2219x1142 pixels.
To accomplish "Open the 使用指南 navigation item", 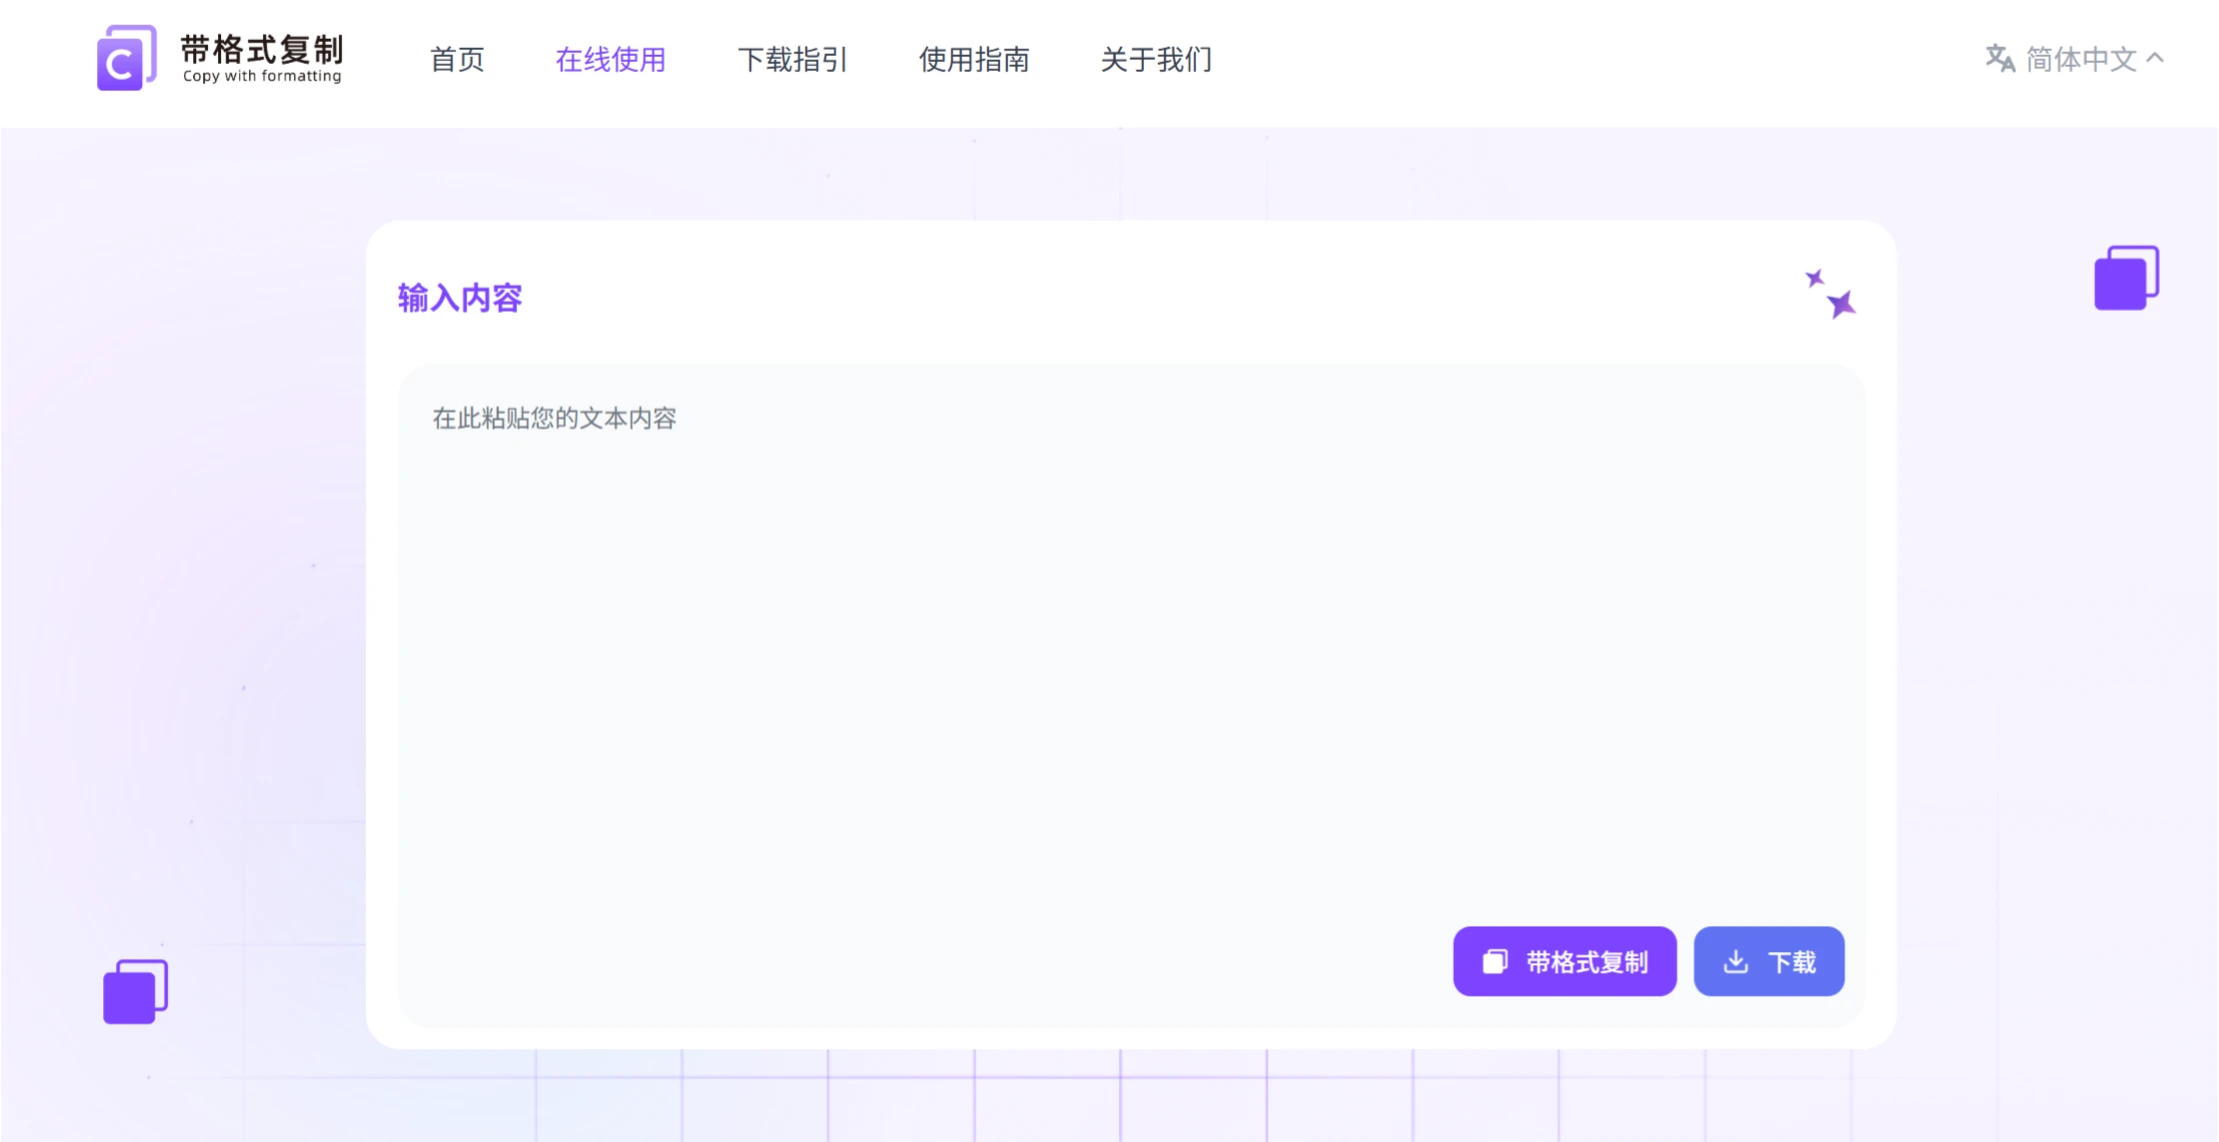I will point(975,60).
